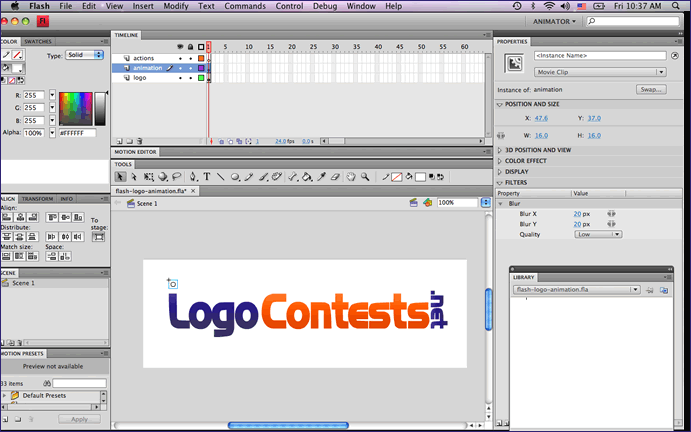Select the Paint Bucket tool
This screenshot has width=691, height=432.
[307, 177]
